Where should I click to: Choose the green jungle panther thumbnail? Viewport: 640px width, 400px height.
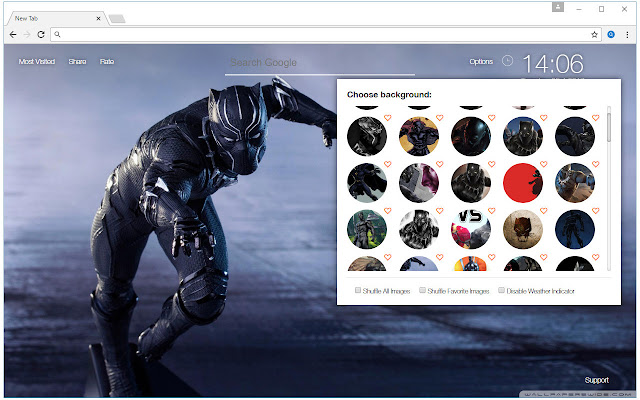(x=367, y=229)
